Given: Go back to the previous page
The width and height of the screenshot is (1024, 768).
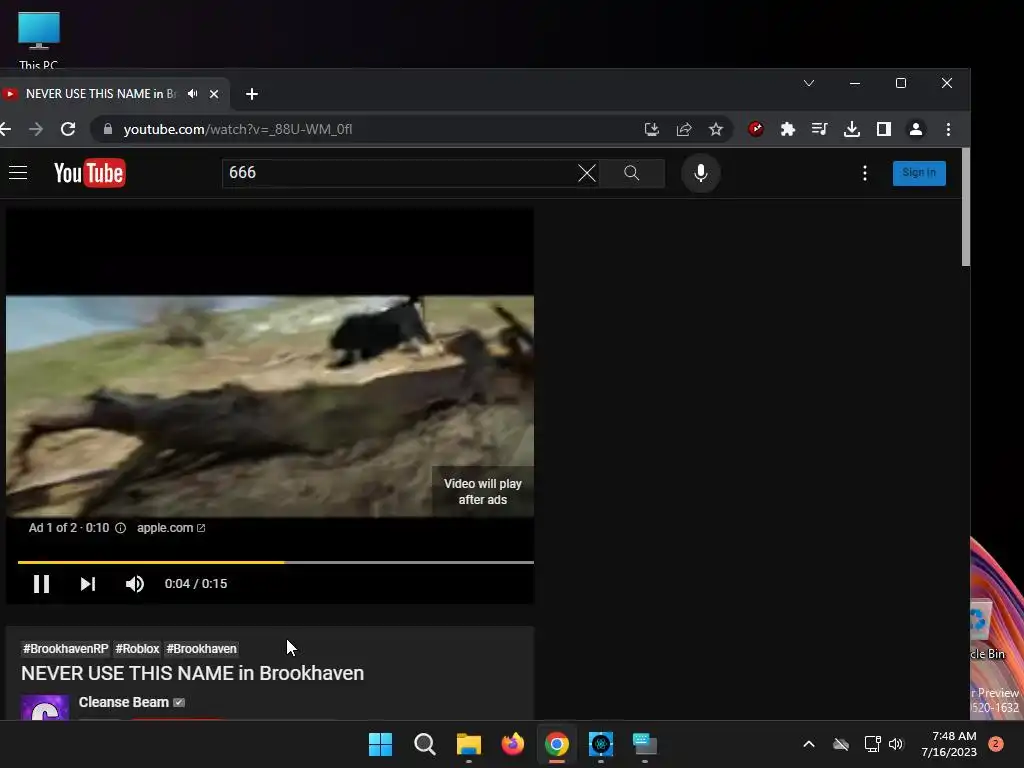Looking at the screenshot, I should click(5, 129).
